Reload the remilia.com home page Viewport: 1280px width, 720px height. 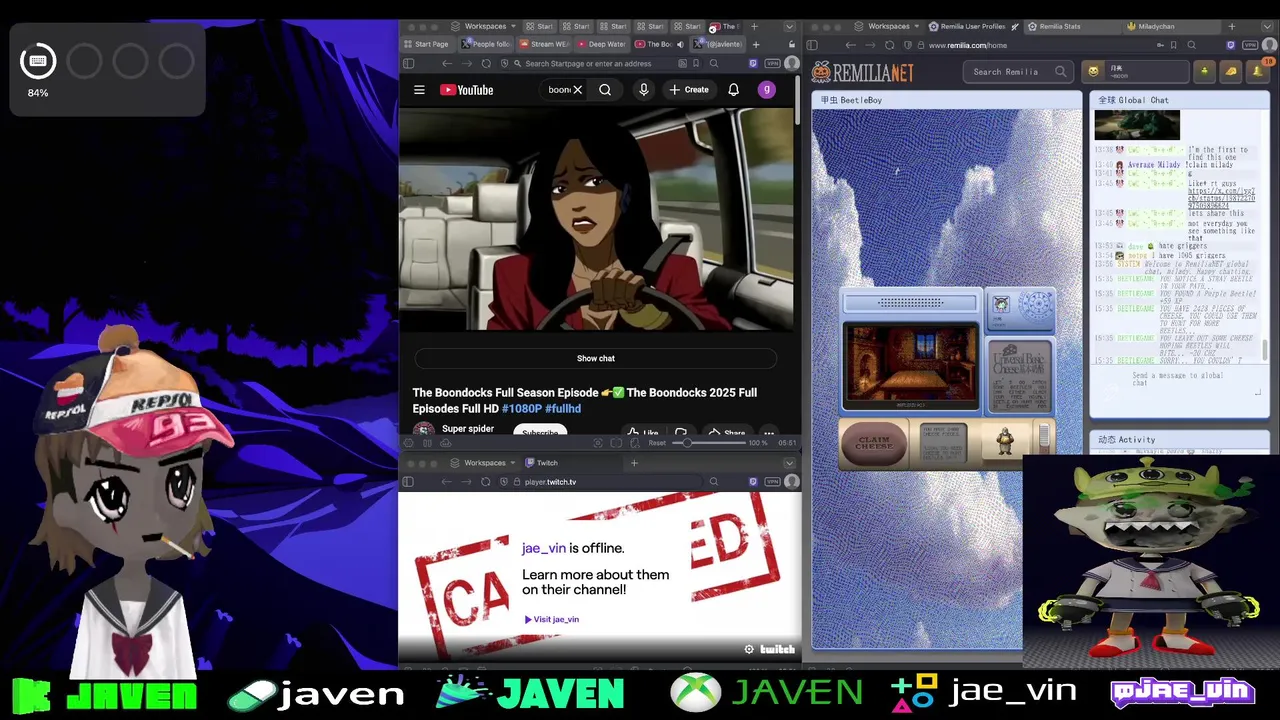(889, 45)
